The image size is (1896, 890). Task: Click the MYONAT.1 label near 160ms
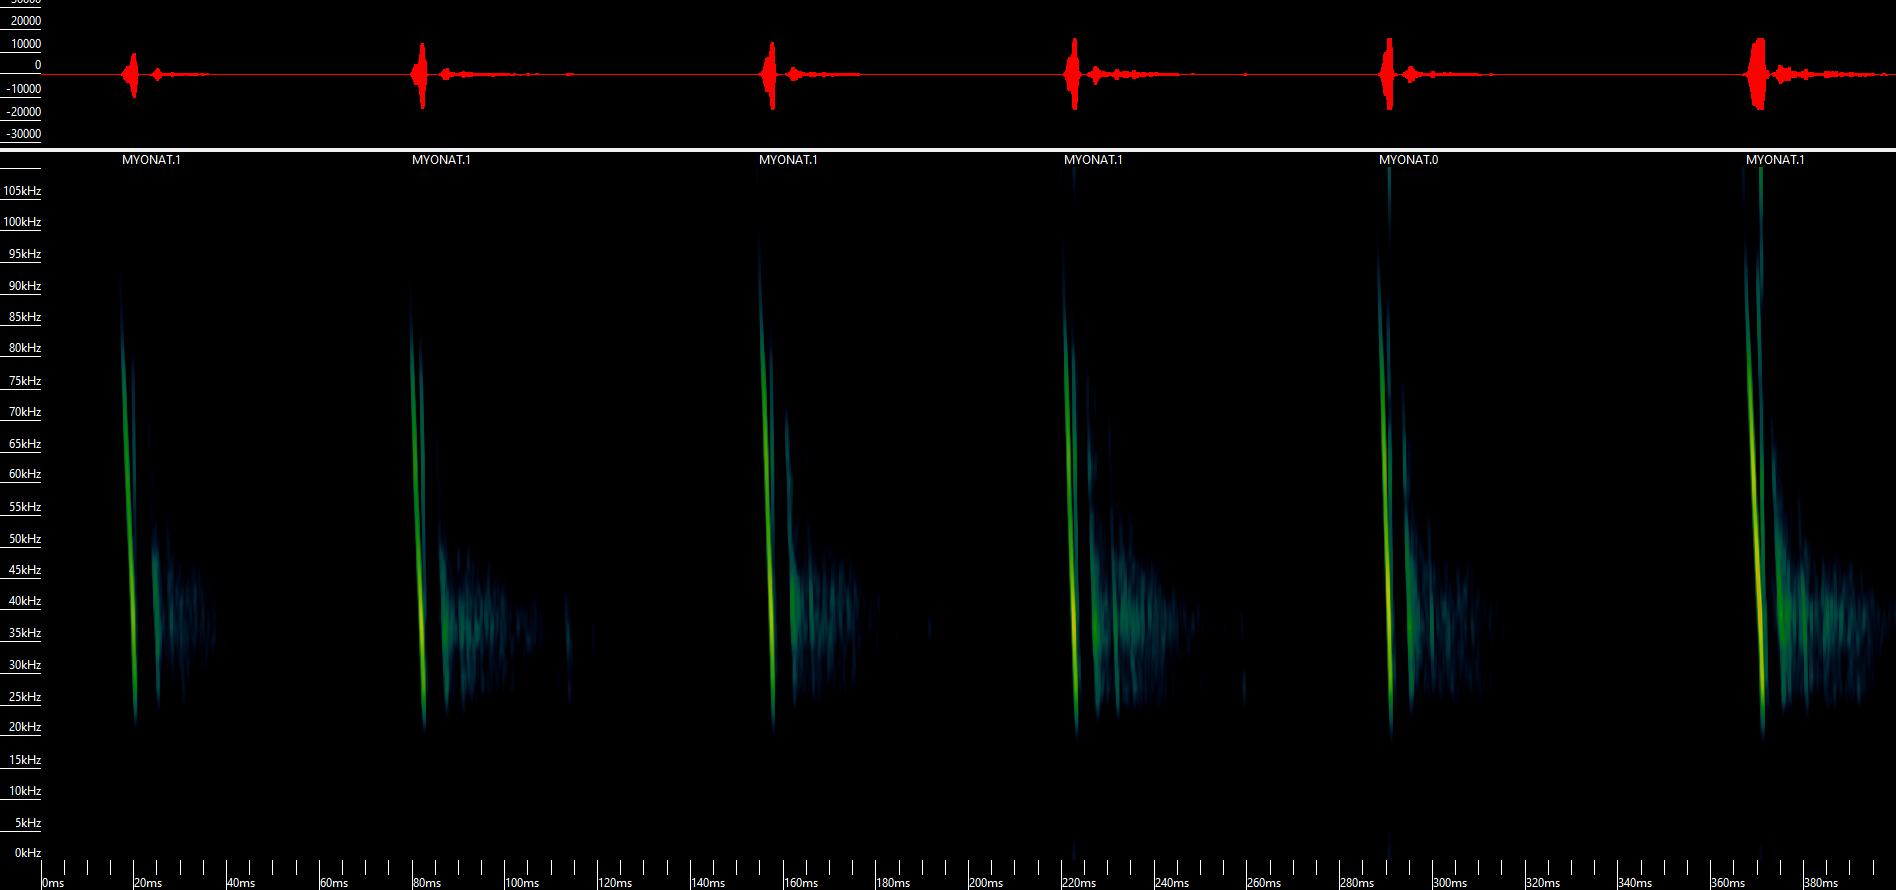[788, 160]
